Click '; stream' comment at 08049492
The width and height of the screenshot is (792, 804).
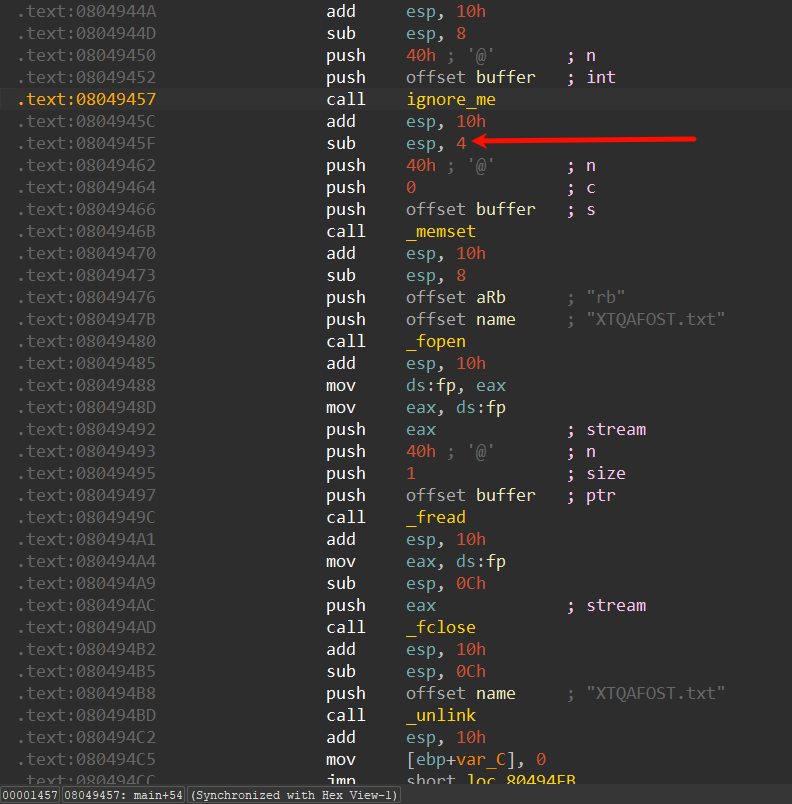pos(606,429)
